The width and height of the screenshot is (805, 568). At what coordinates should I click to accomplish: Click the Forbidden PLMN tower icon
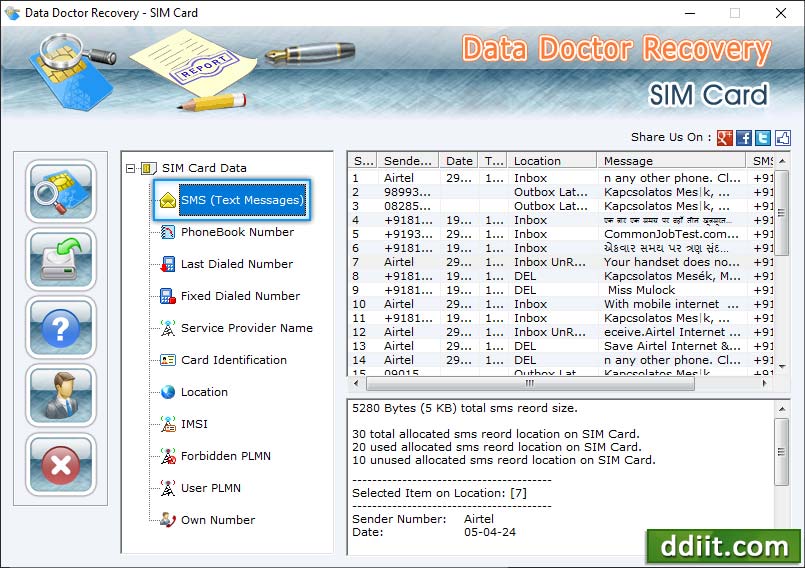click(x=168, y=456)
